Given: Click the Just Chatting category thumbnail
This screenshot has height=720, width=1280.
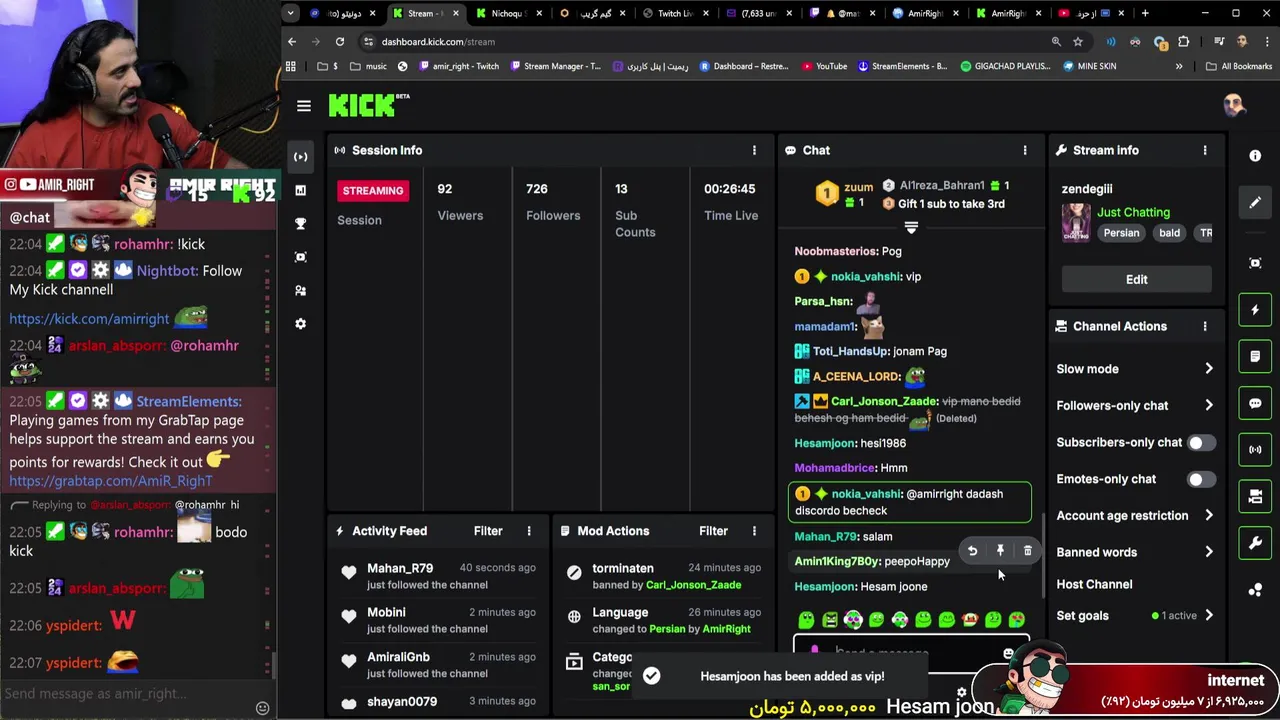Looking at the screenshot, I should (x=1076, y=222).
